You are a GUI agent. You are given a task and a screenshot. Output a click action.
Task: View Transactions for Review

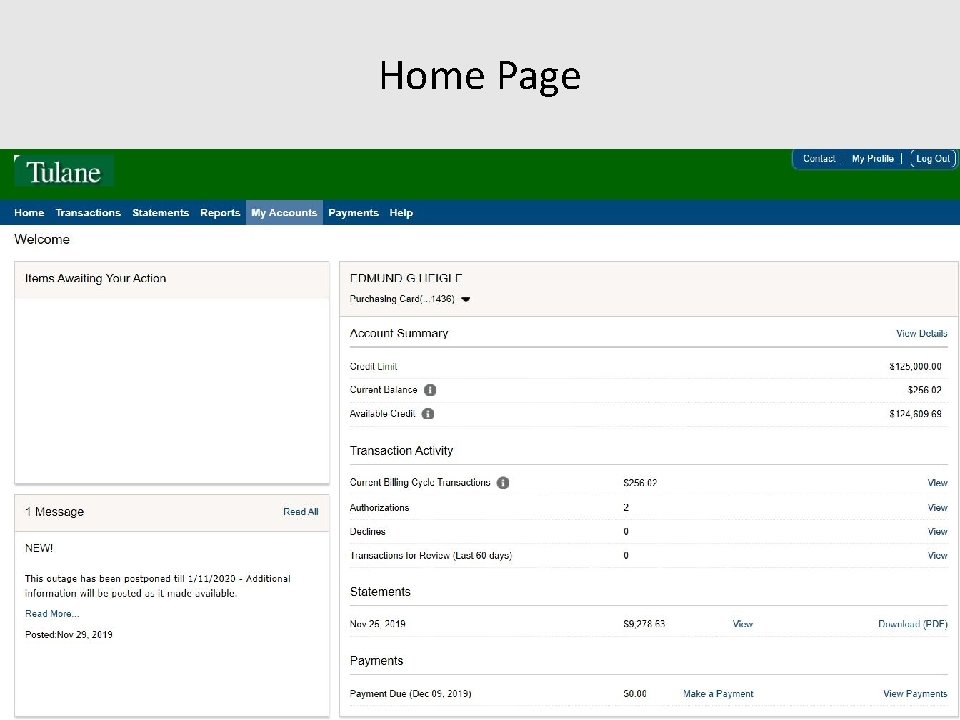point(937,555)
